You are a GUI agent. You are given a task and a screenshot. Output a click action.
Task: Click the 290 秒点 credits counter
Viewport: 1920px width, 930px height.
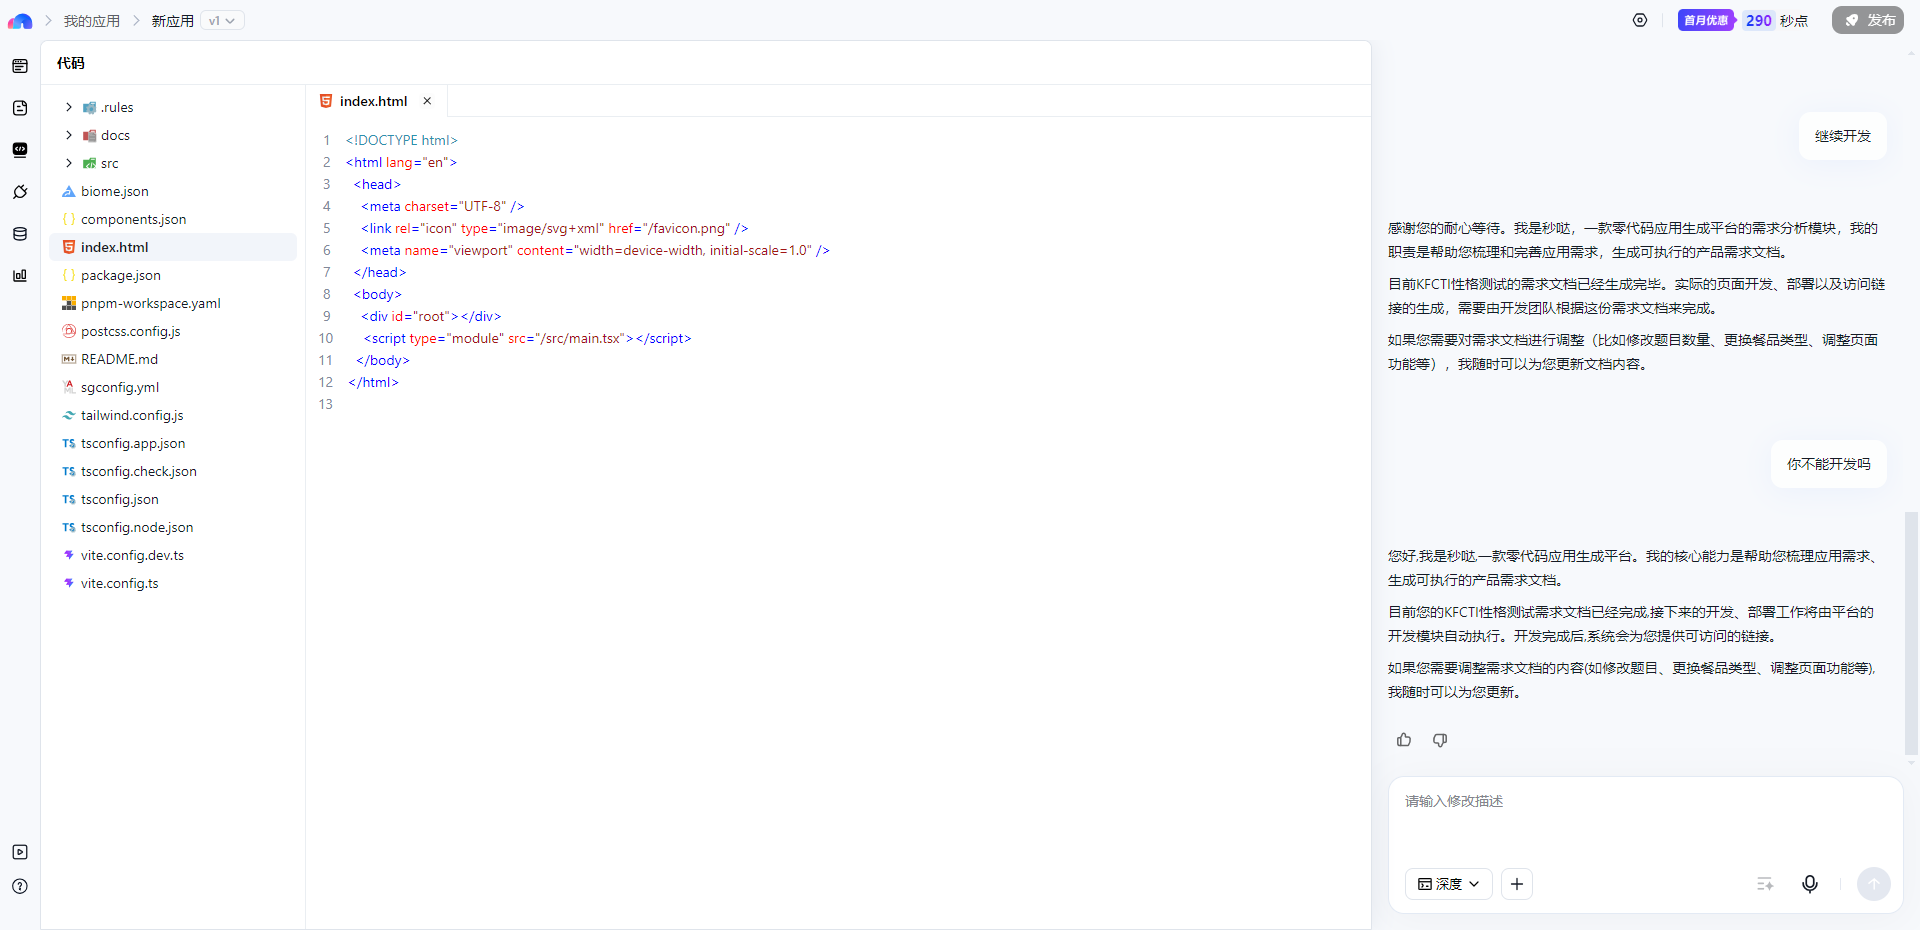pos(1777,20)
